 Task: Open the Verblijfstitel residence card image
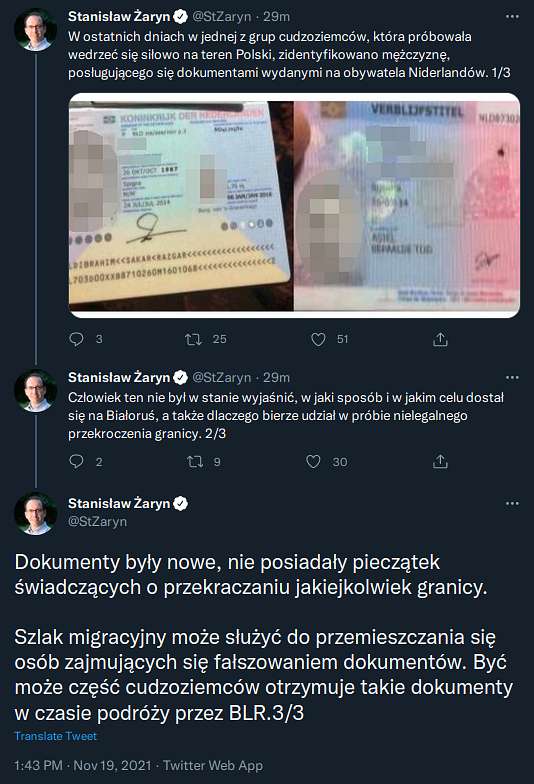[407, 205]
